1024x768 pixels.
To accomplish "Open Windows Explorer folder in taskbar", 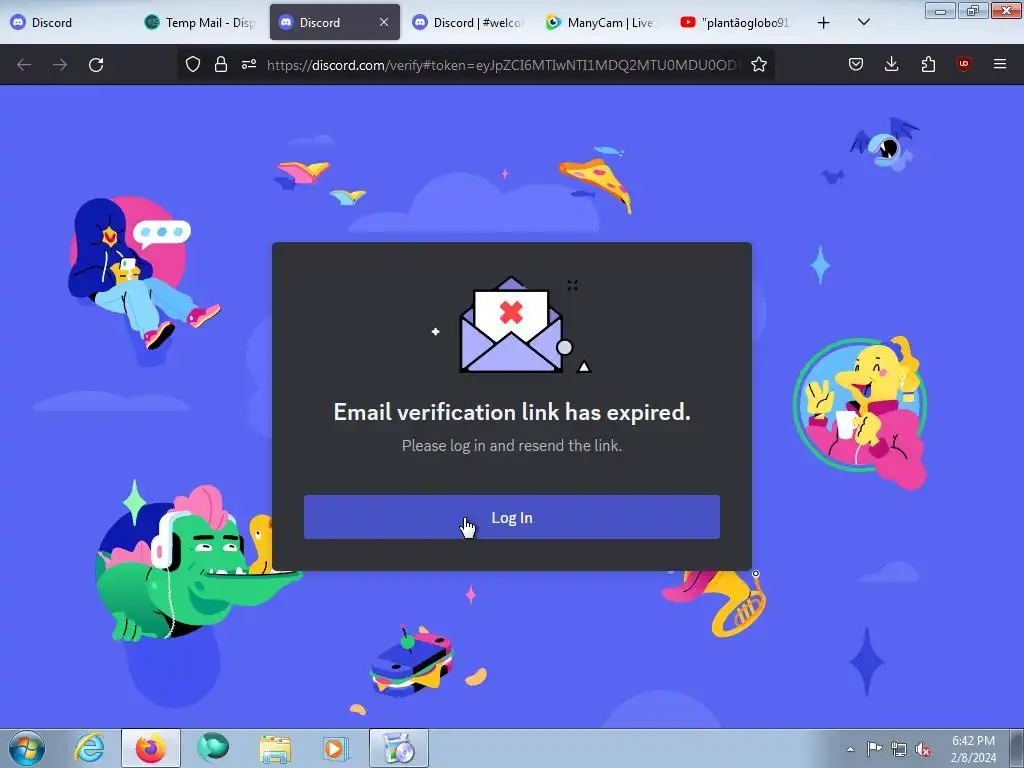I will click(275, 748).
